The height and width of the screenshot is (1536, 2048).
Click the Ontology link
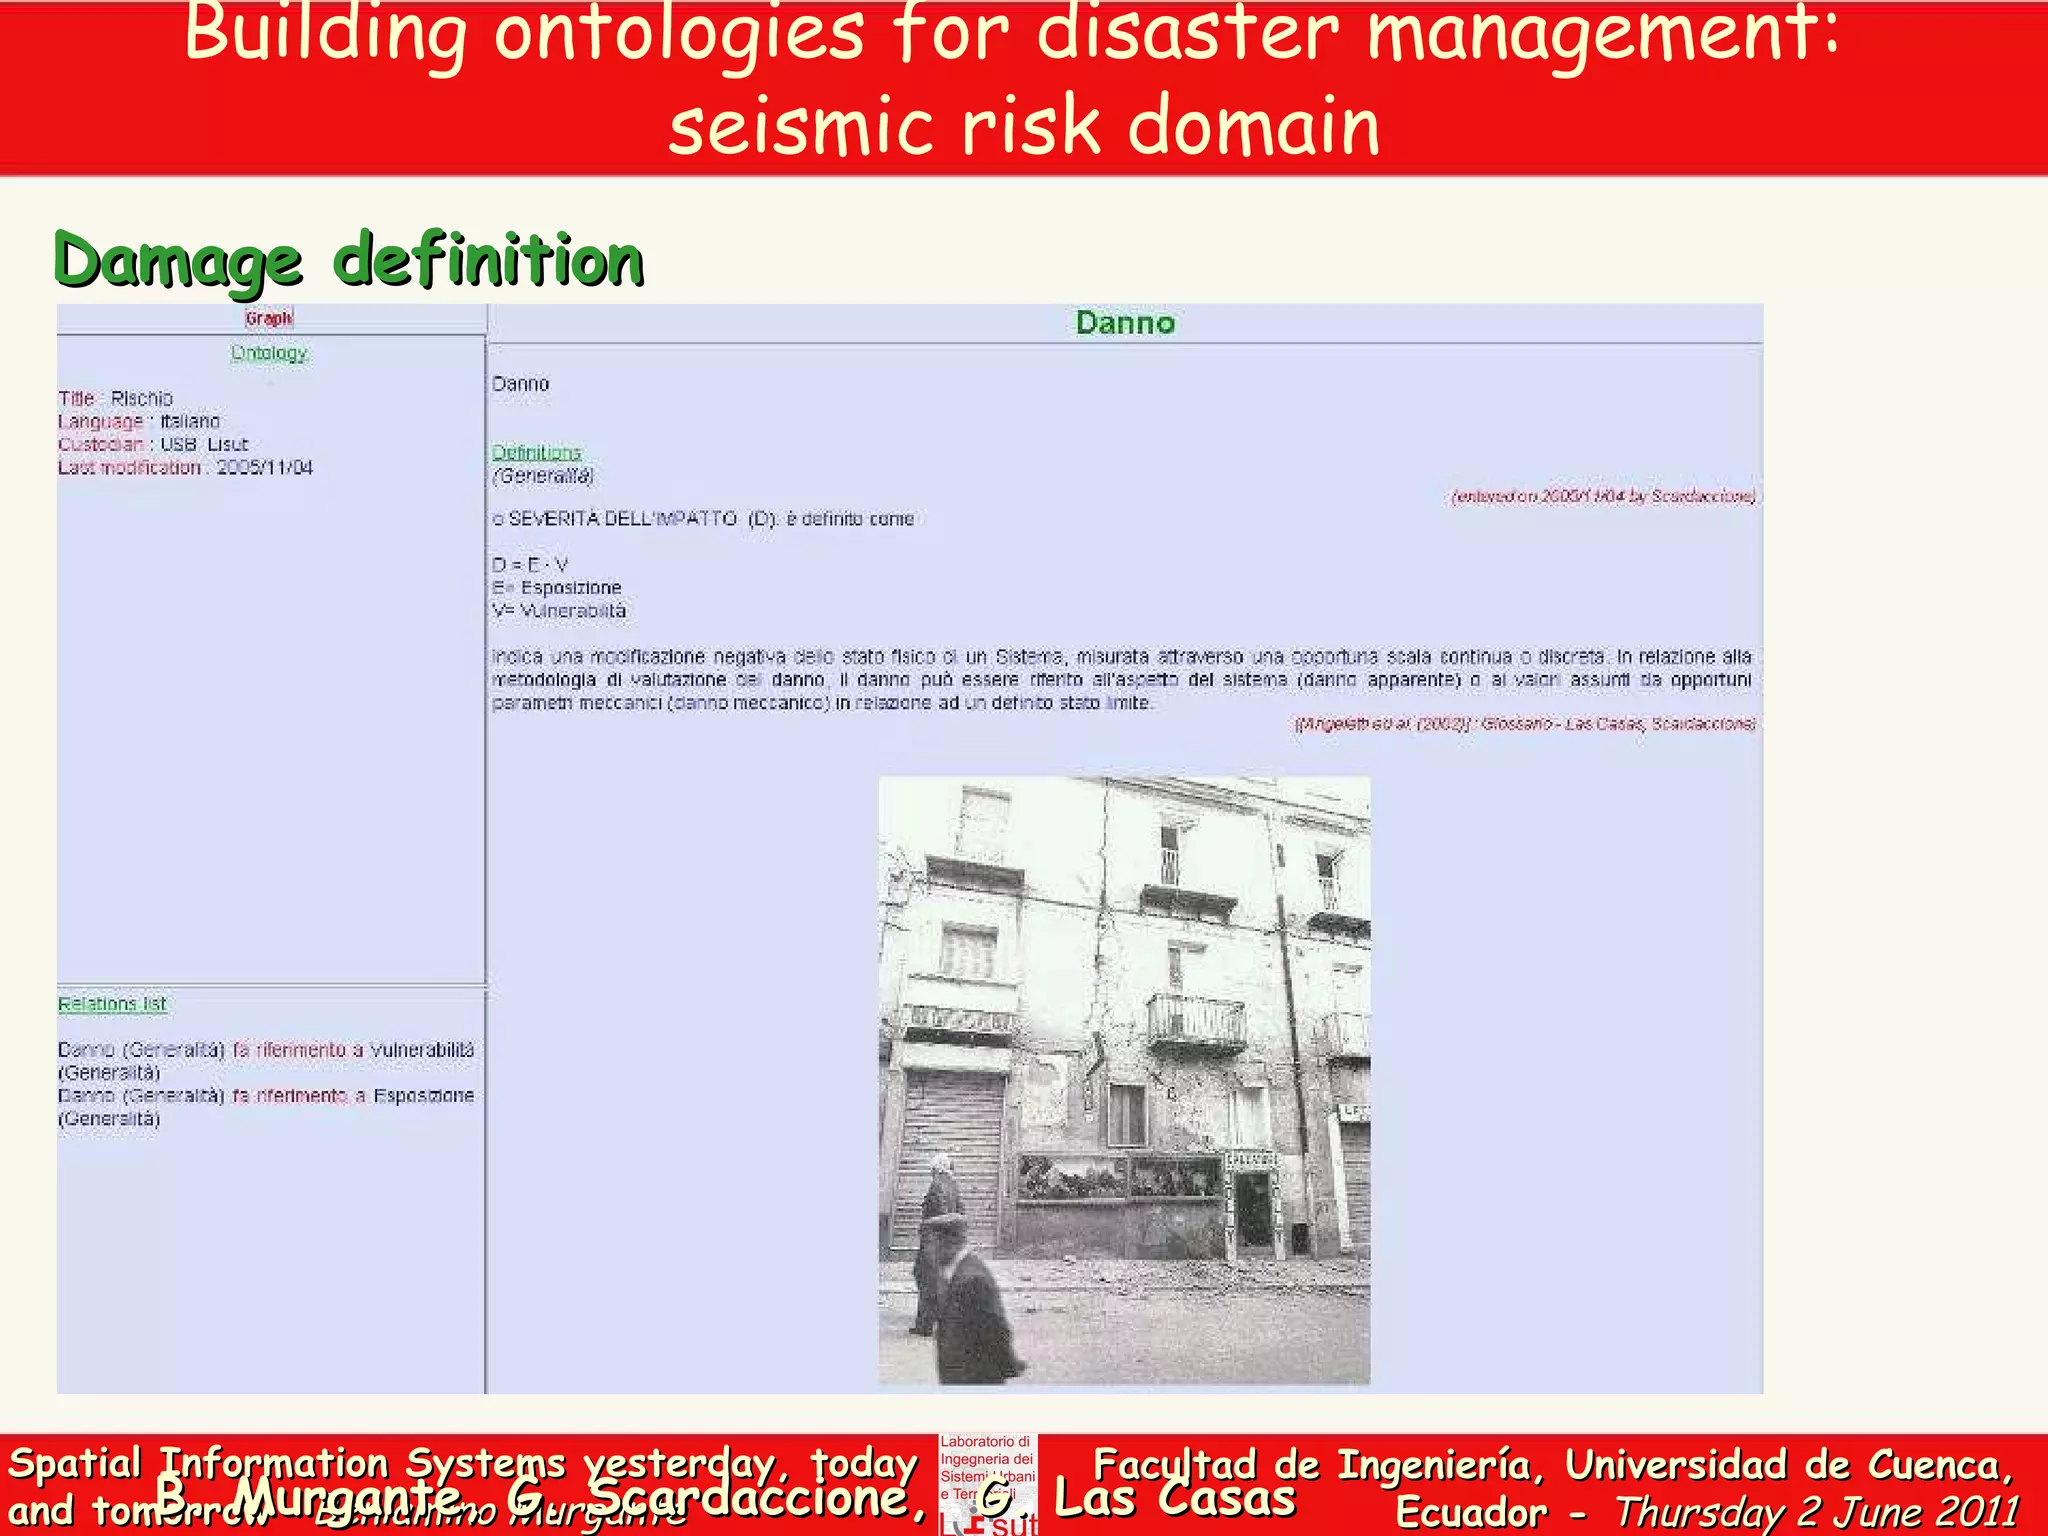pos(269,353)
